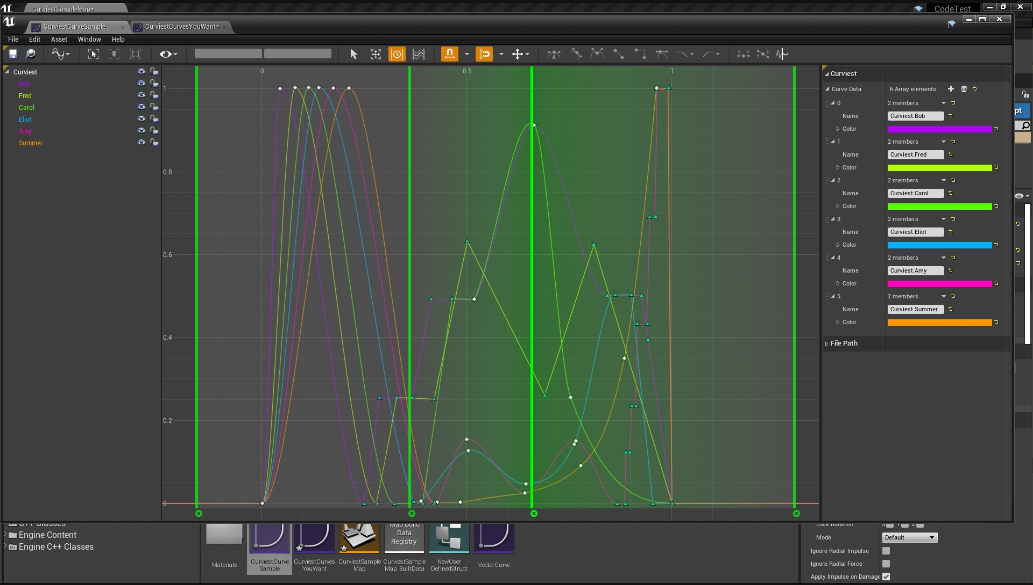Open time snapping dropdown arrow
Screen dimensions: 1033x585
point(466,54)
